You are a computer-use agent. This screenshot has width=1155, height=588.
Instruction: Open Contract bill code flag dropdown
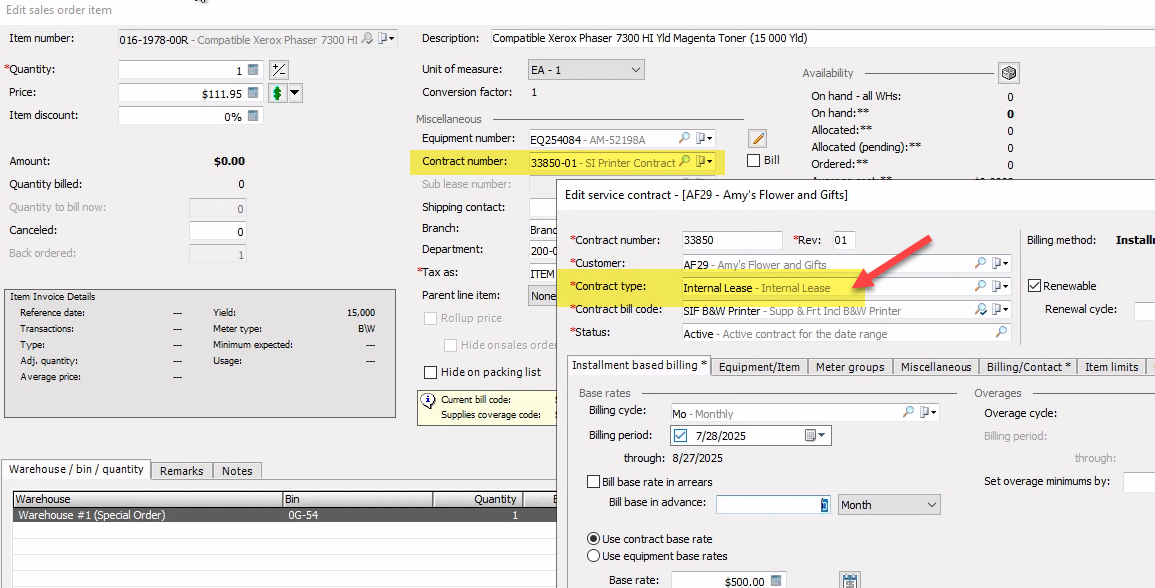[x=1000, y=309]
